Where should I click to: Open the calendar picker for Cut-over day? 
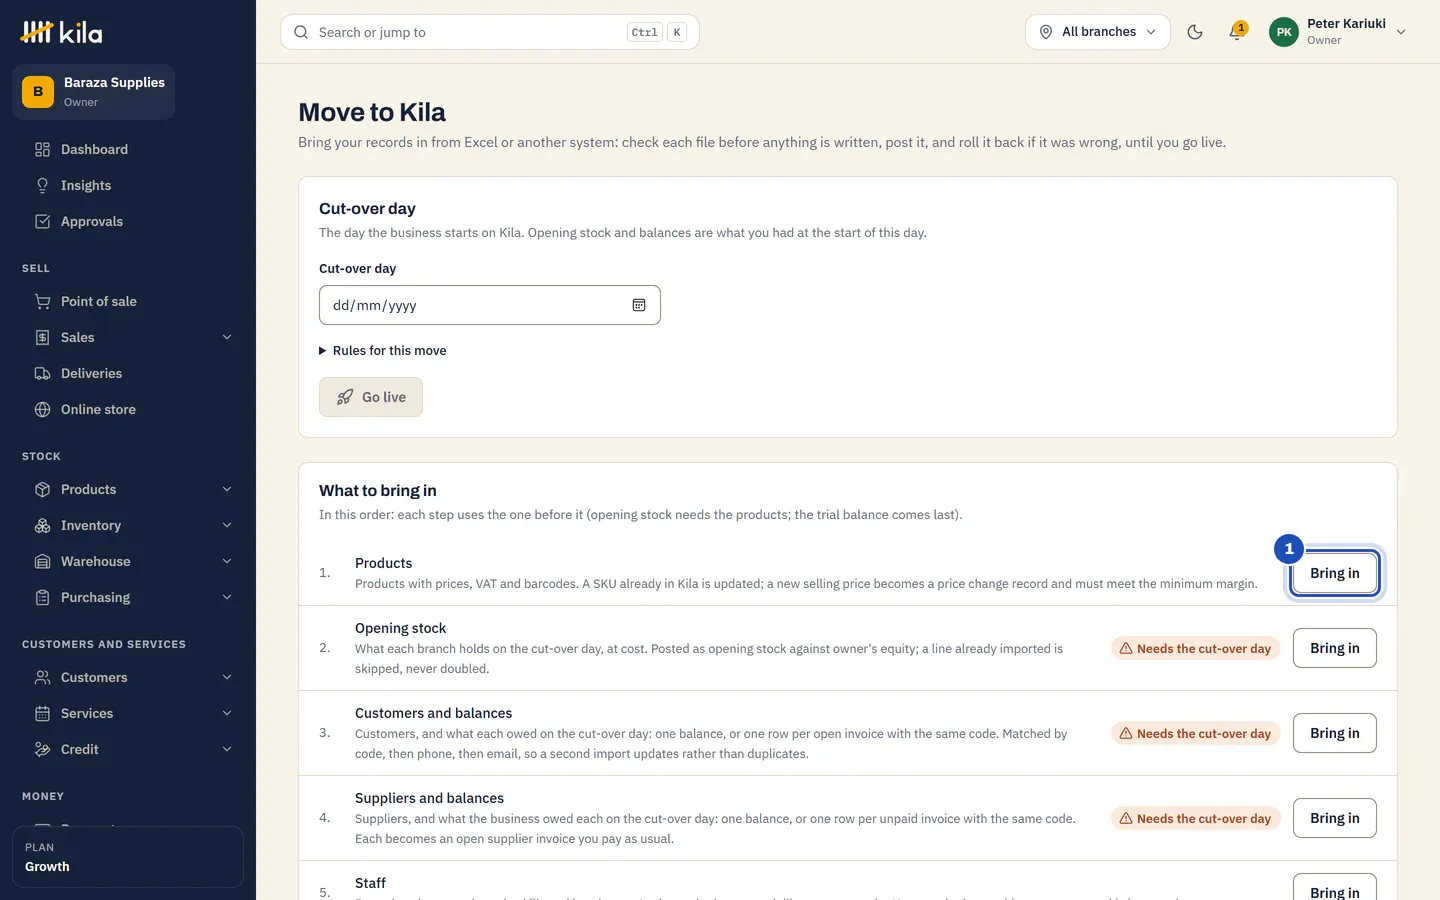pos(639,305)
